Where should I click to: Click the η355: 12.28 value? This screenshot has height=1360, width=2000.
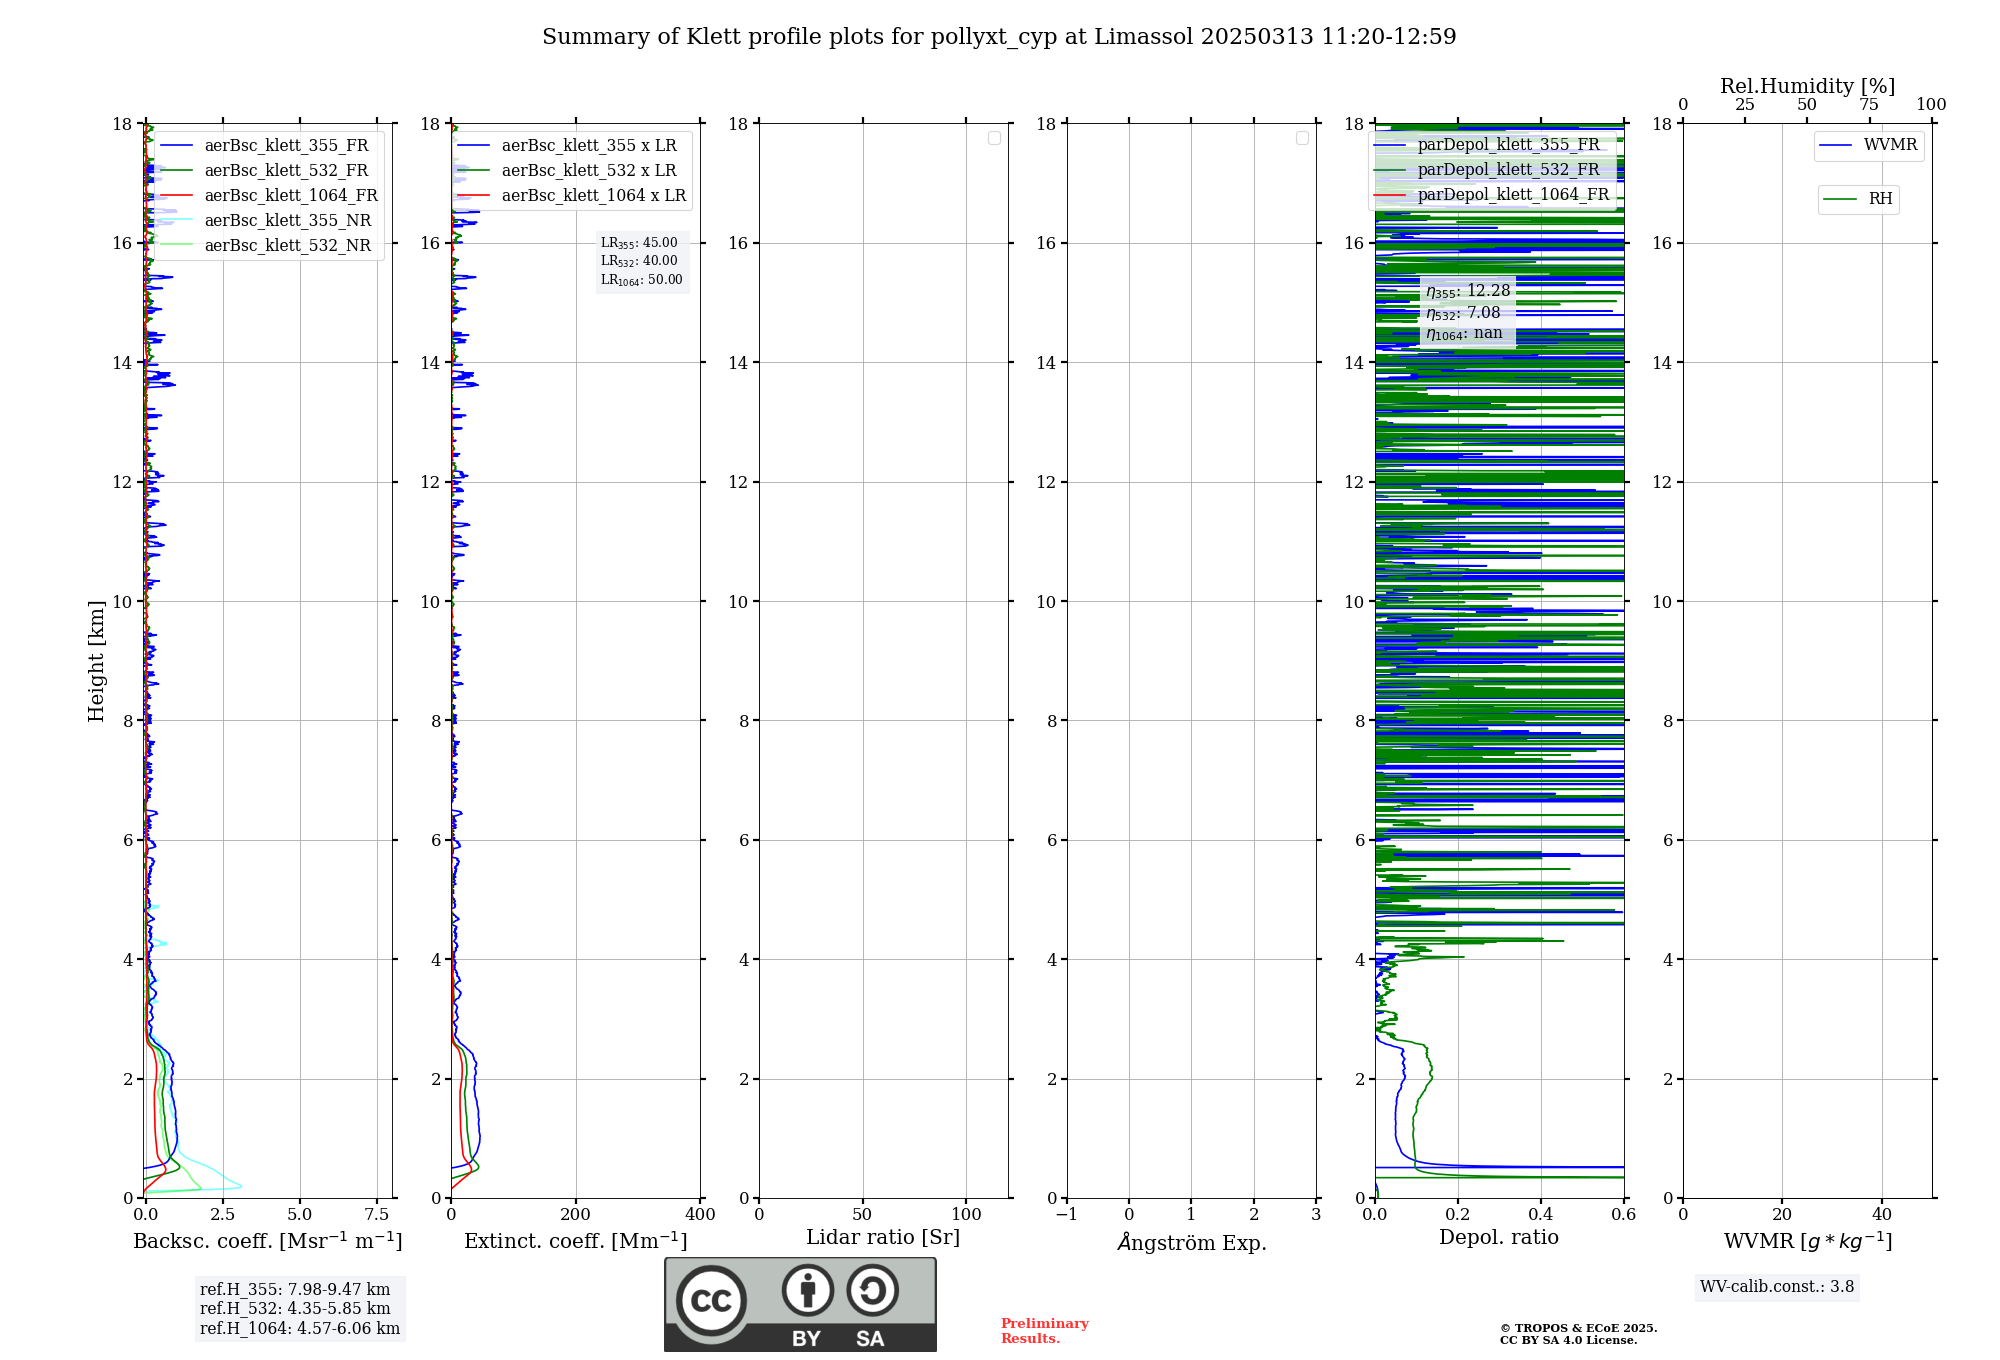click(x=1468, y=291)
